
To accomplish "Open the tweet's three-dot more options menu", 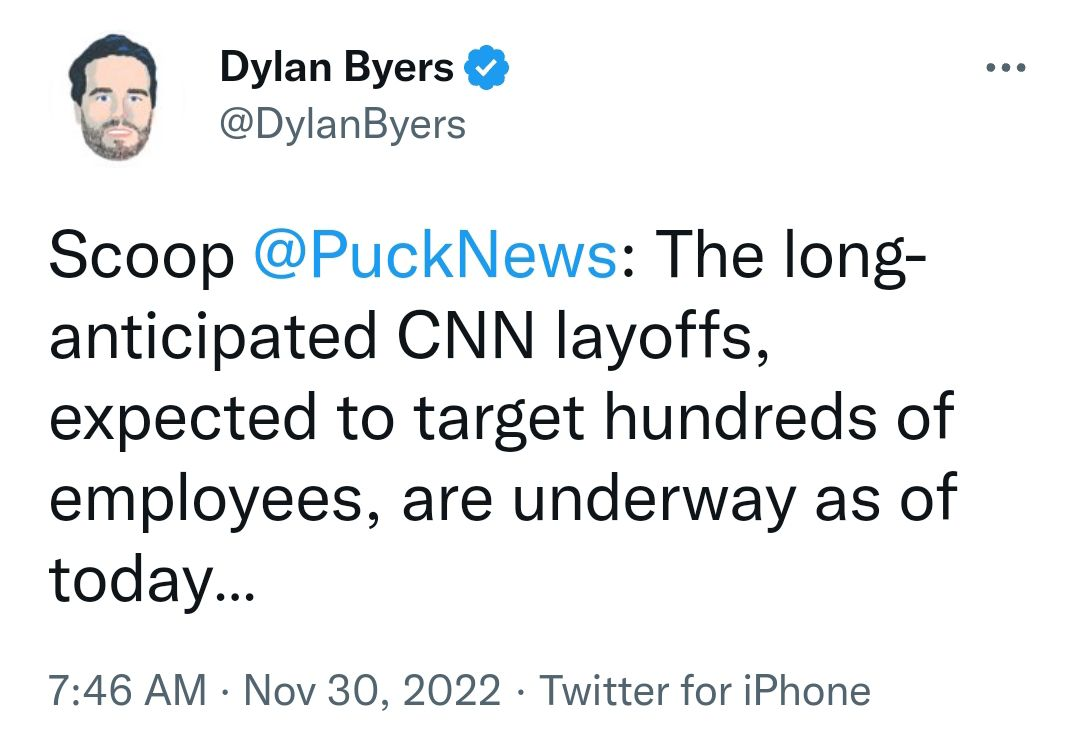I will [1005, 68].
